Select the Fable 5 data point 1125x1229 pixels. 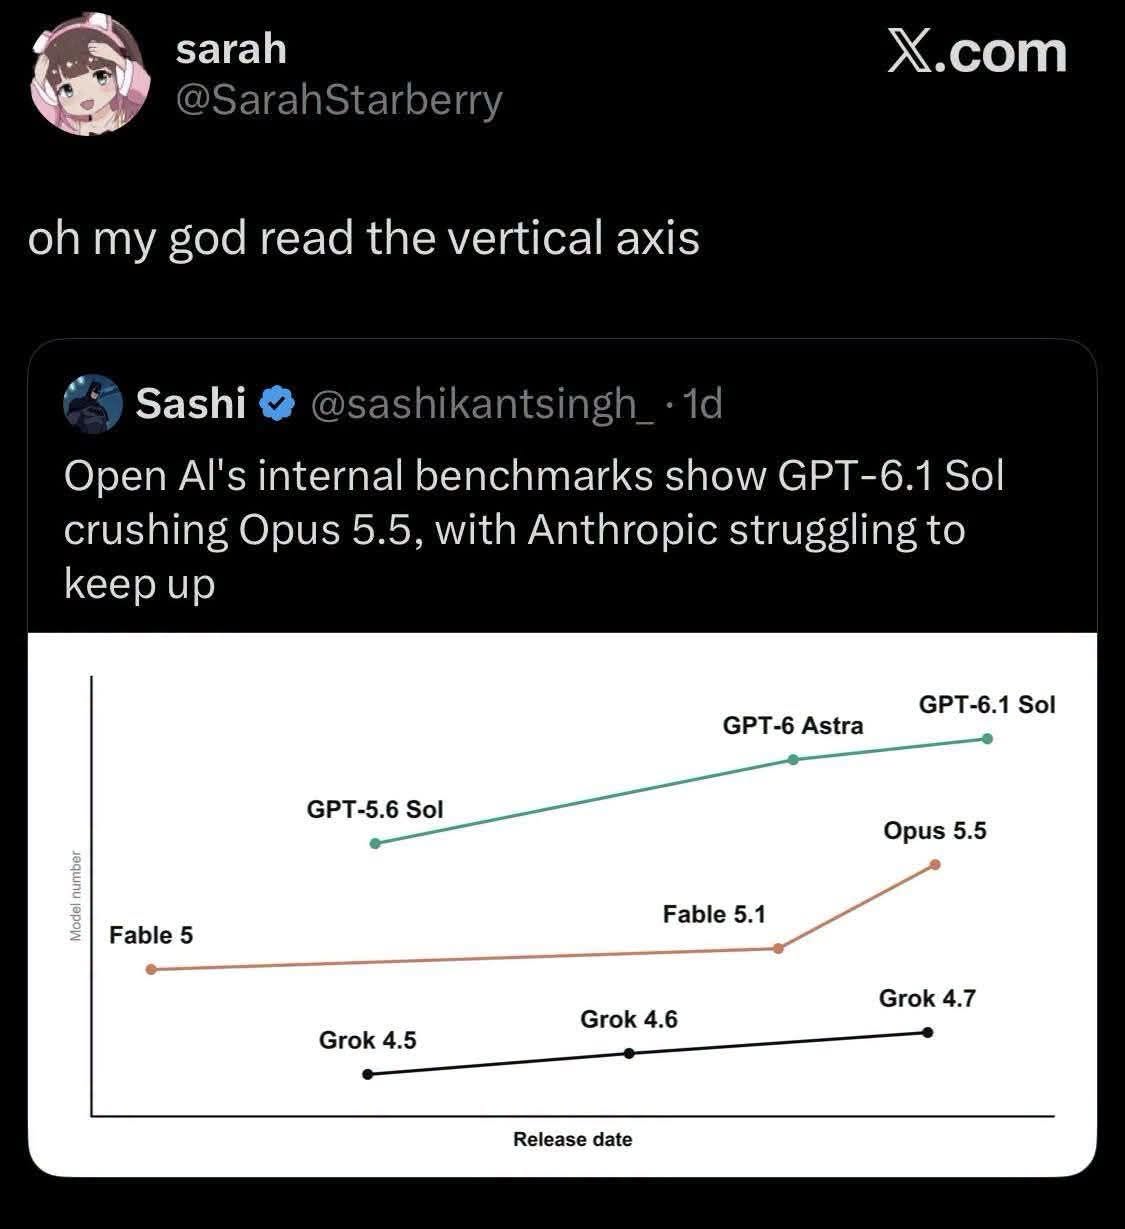pyautogui.click(x=151, y=969)
